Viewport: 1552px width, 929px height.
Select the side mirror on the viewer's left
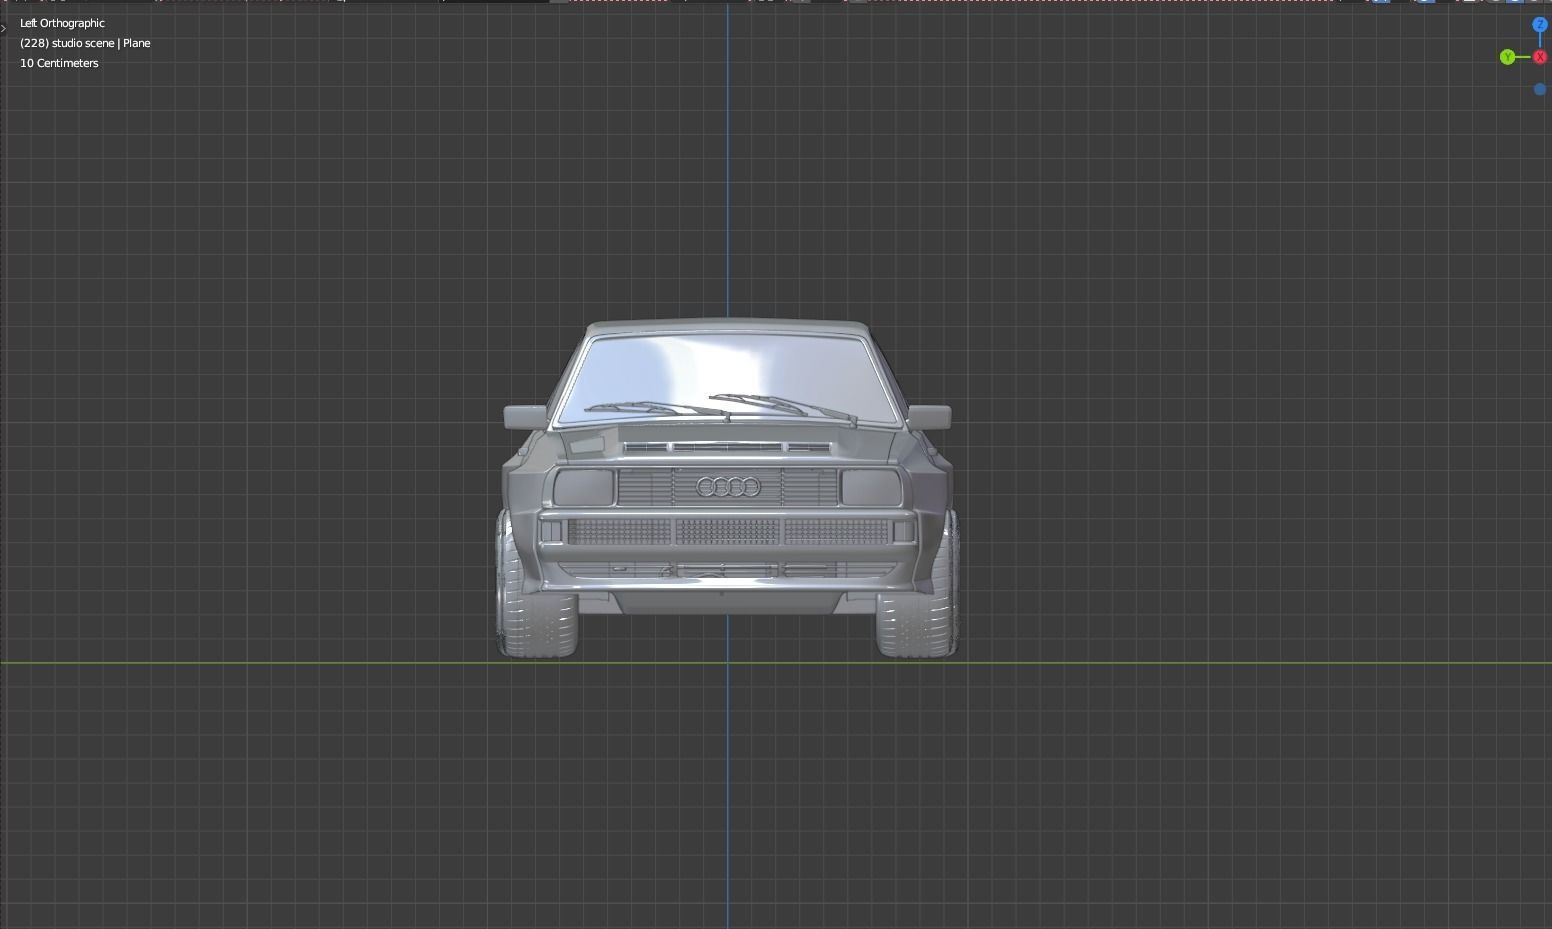pos(525,416)
